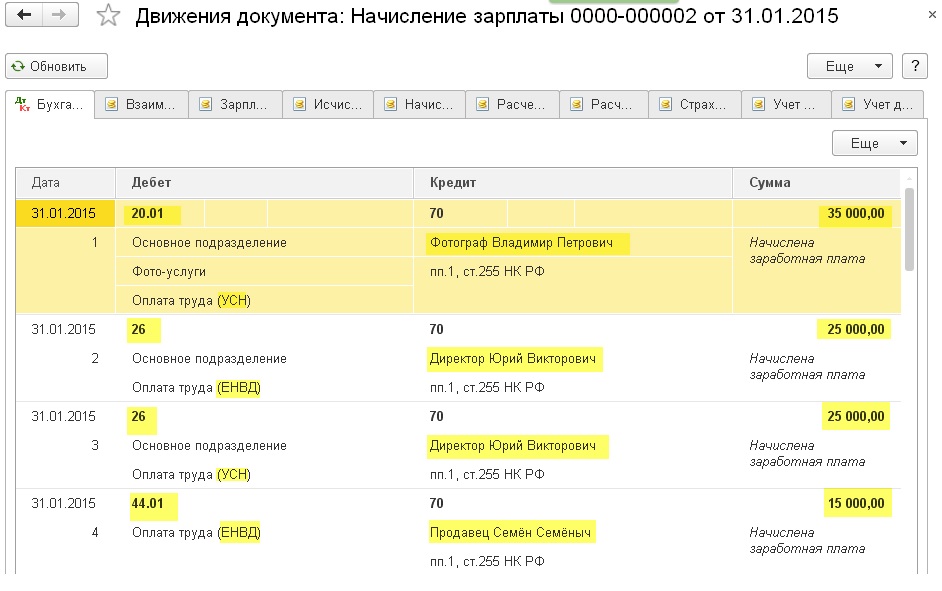Open the Исчис... tab
This screenshot has height=591, width=942.
pyautogui.click(x=328, y=105)
